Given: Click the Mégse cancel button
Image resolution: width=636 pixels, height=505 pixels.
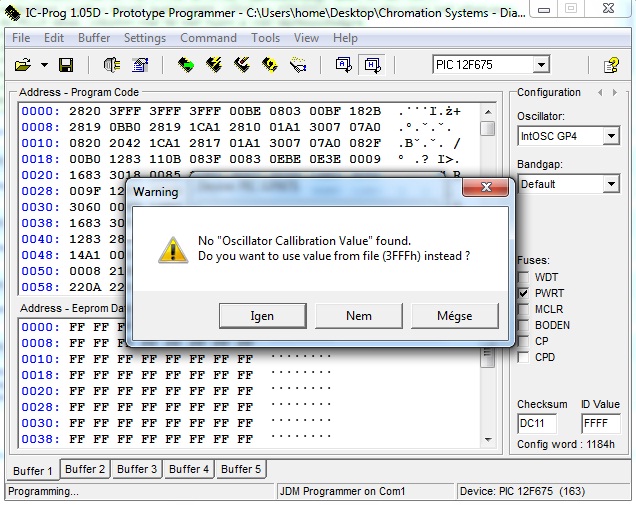Looking at the screenshot, I should click(455, 316).
